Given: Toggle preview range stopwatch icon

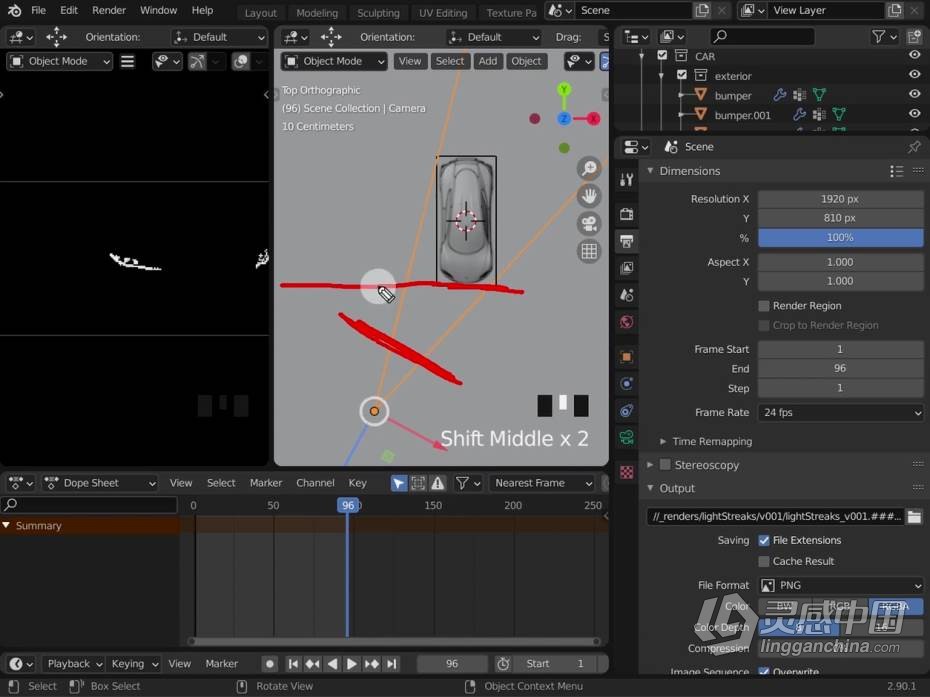Looking at the screenshot, I should (503, 664).
